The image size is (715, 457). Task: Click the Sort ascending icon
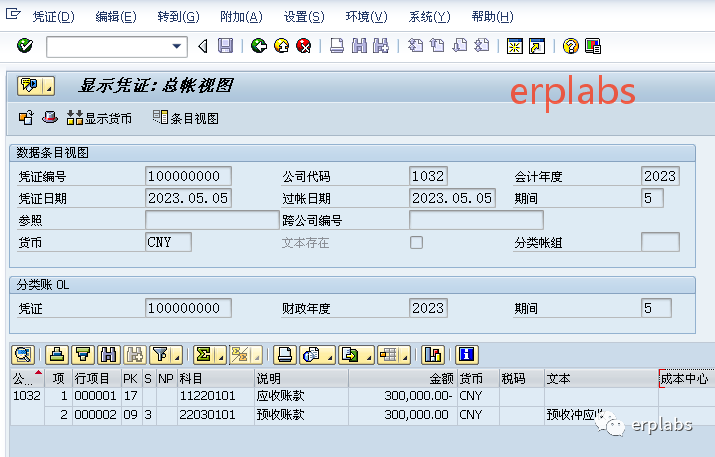(57, 355)
